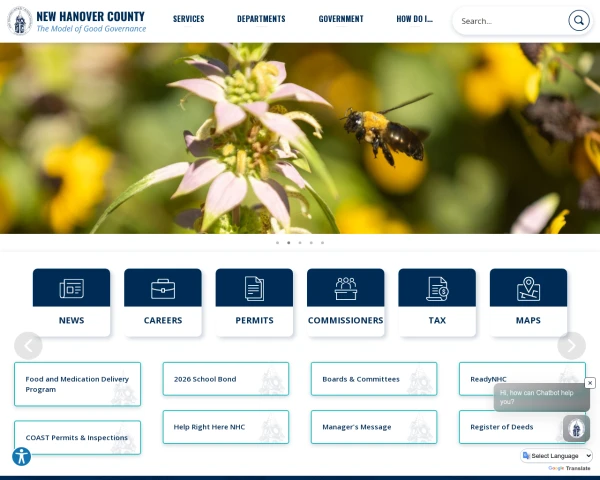The image size is (600, 480).
Task: Click the chatbot avatar icon
Action: [x=576, y=428]
